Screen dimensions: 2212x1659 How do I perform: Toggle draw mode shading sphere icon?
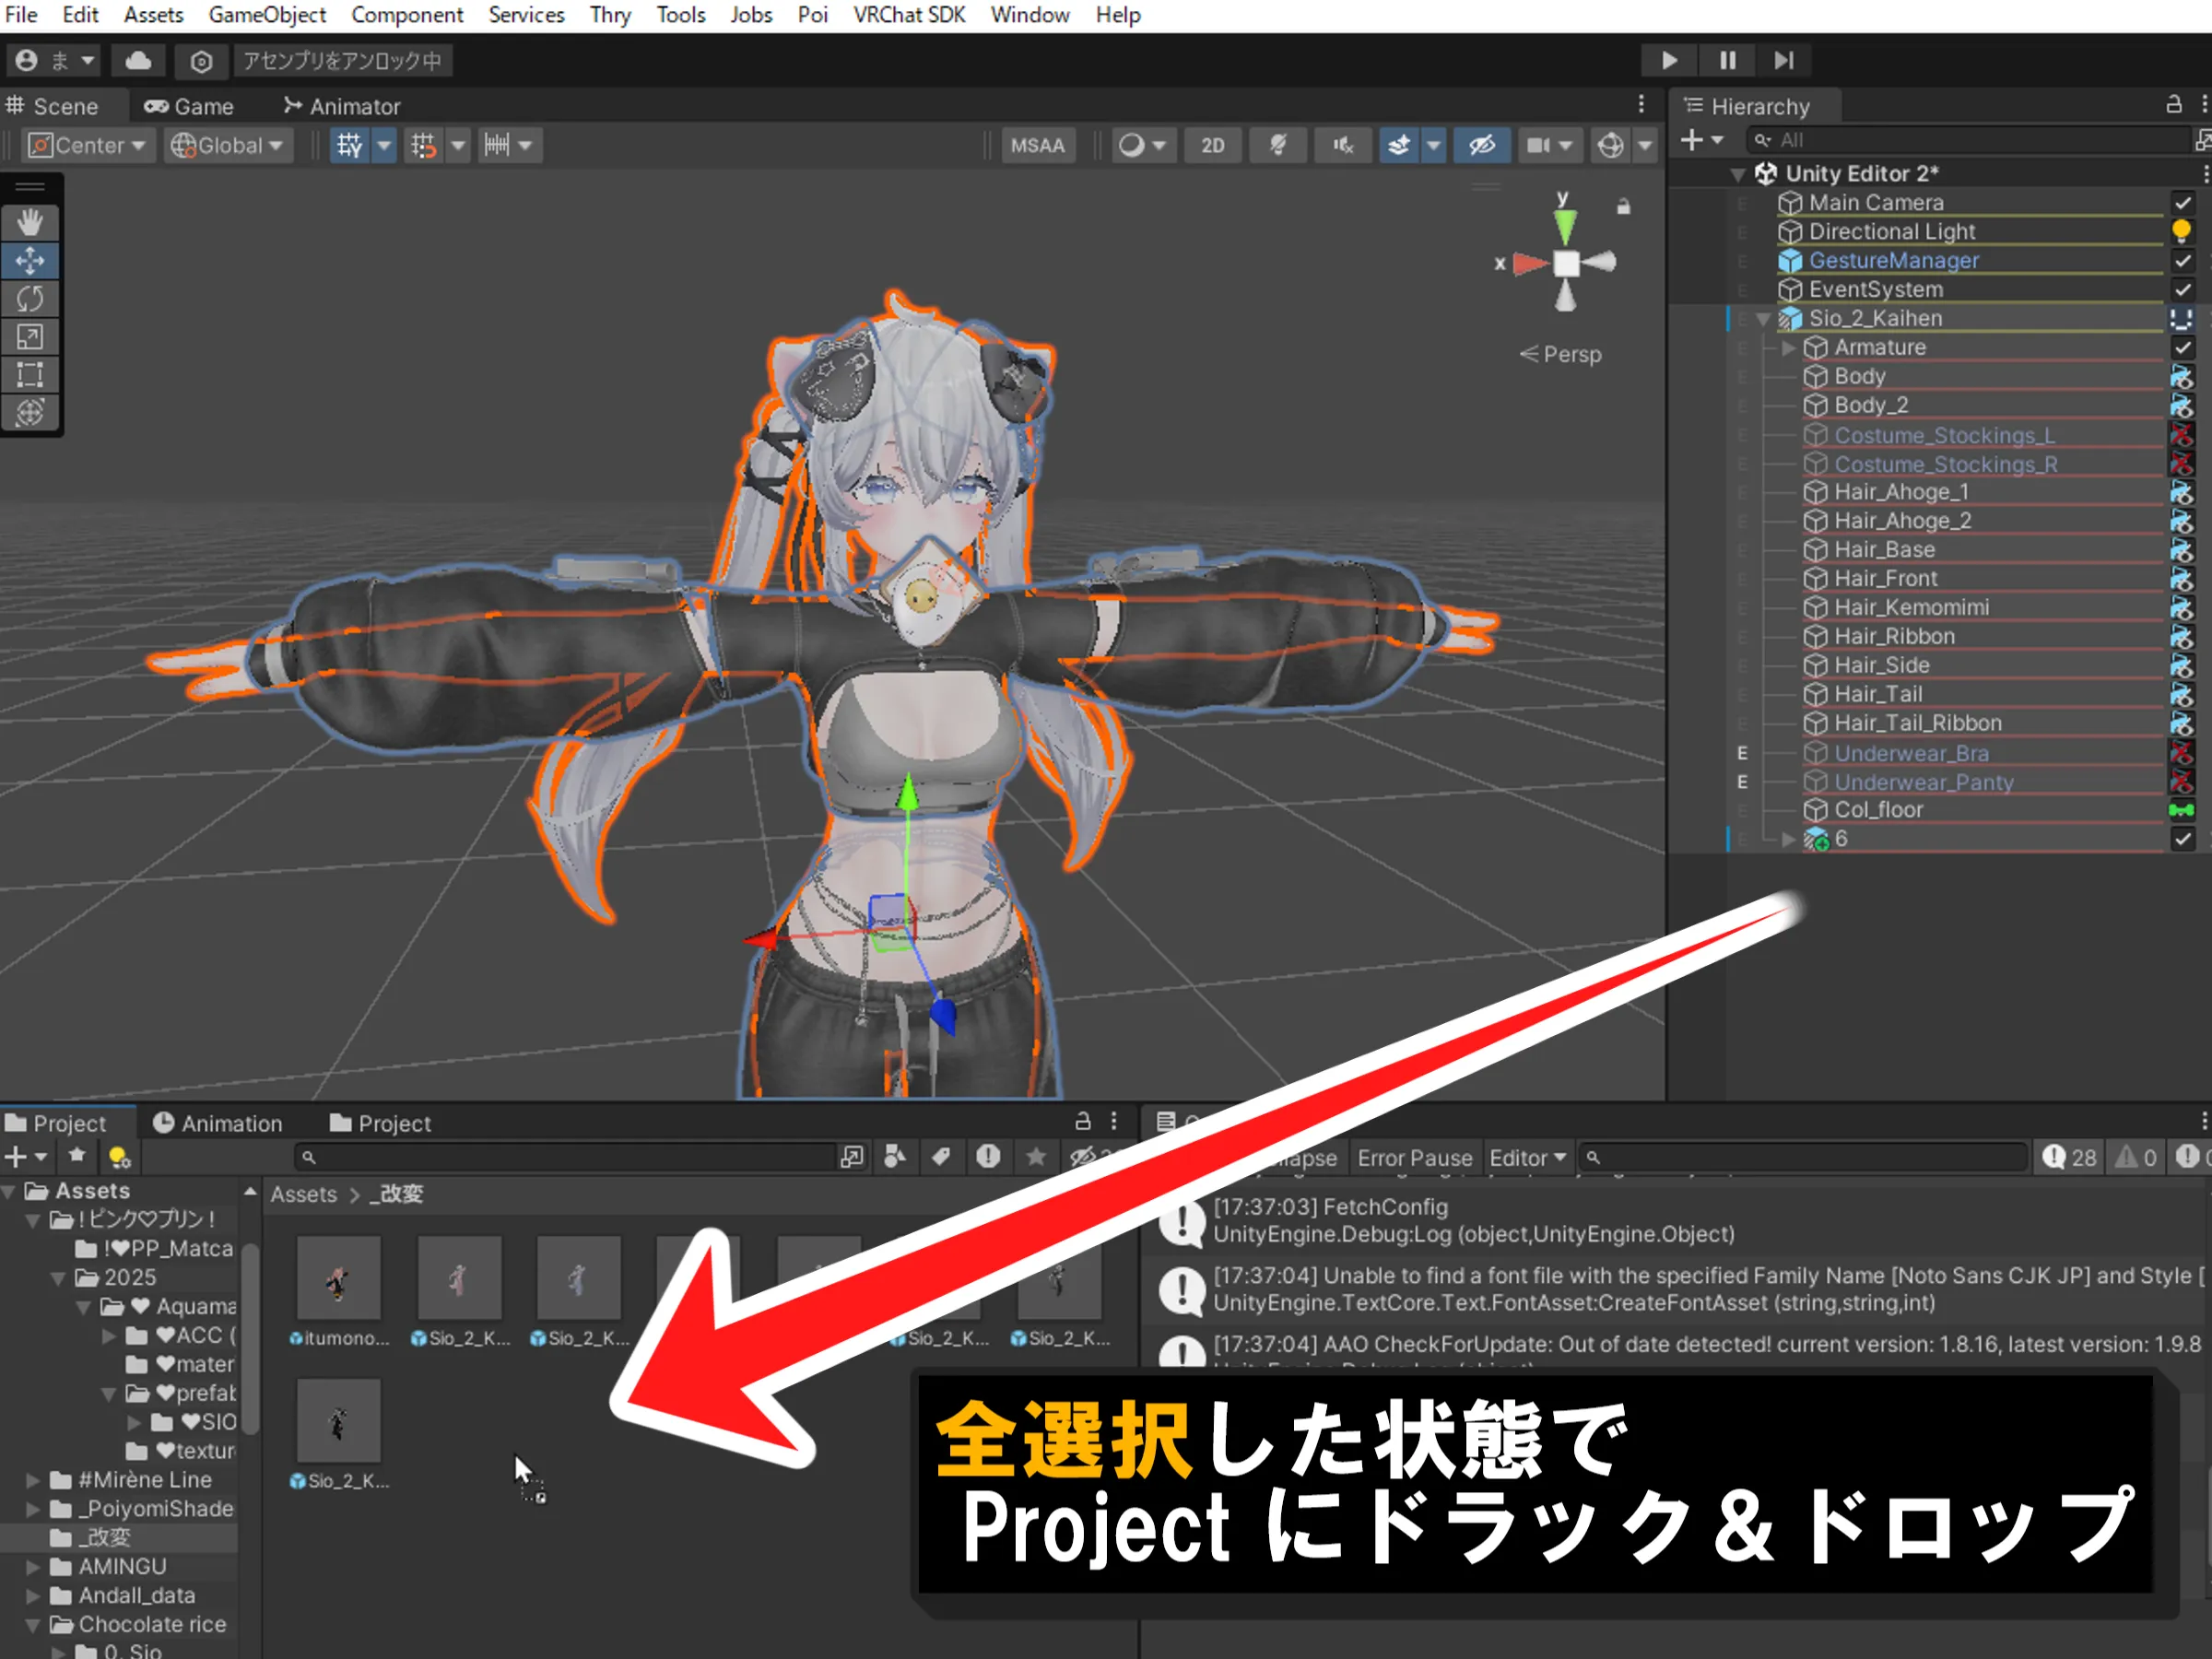[x=1131, y=146]
